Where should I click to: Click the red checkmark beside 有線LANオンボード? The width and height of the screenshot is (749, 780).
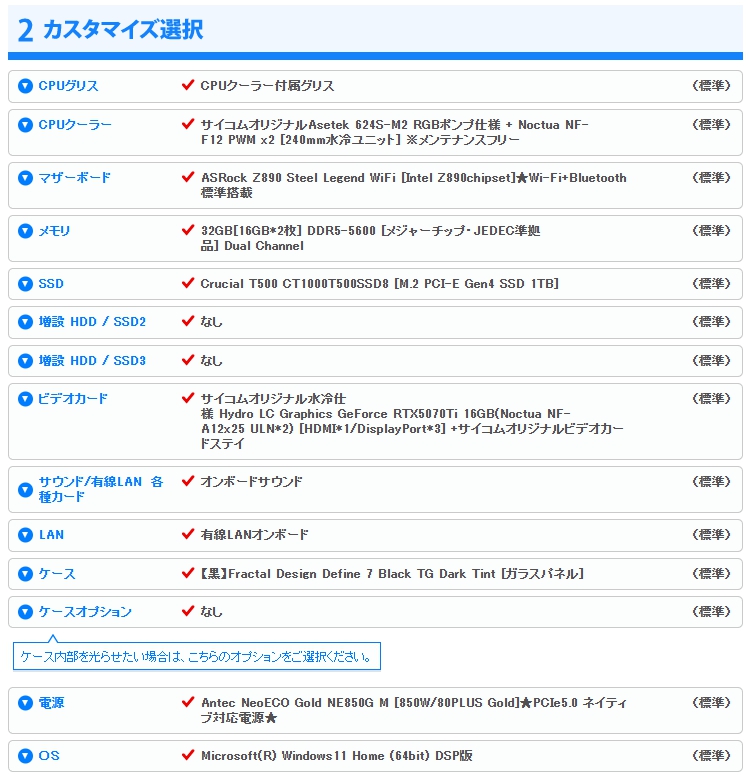(x=187, y=534)
